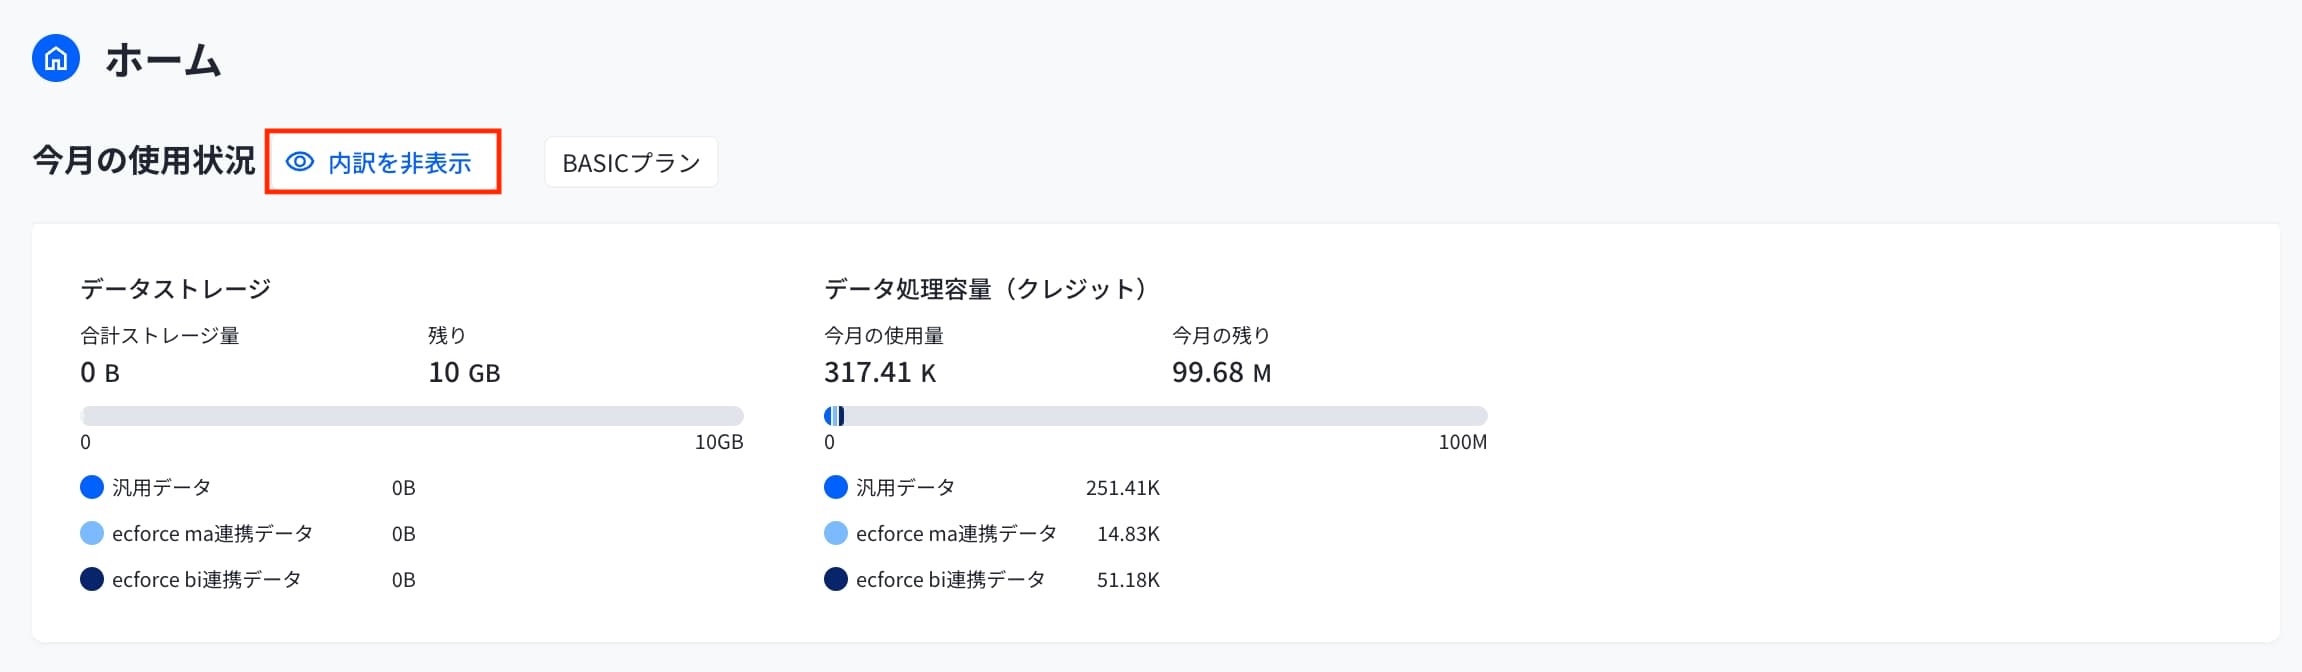Click the ecforce ma light-blue credits dot
The height and width of the screenshot is (672, 2302).
coord(836,533)
